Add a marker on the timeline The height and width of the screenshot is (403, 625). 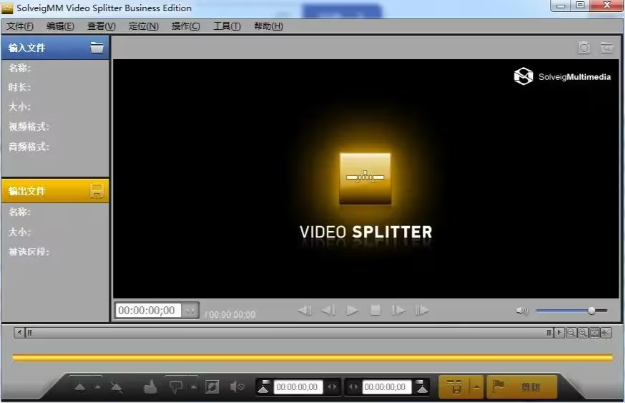pos(80,387)
